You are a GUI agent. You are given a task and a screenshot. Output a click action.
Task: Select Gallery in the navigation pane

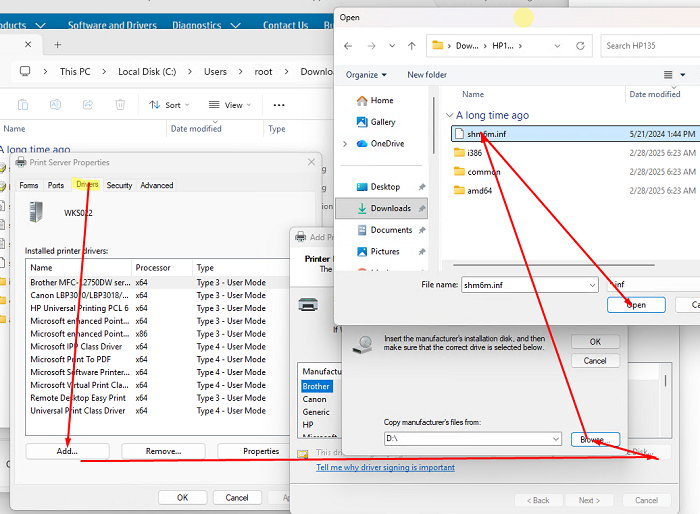(376, 122)
